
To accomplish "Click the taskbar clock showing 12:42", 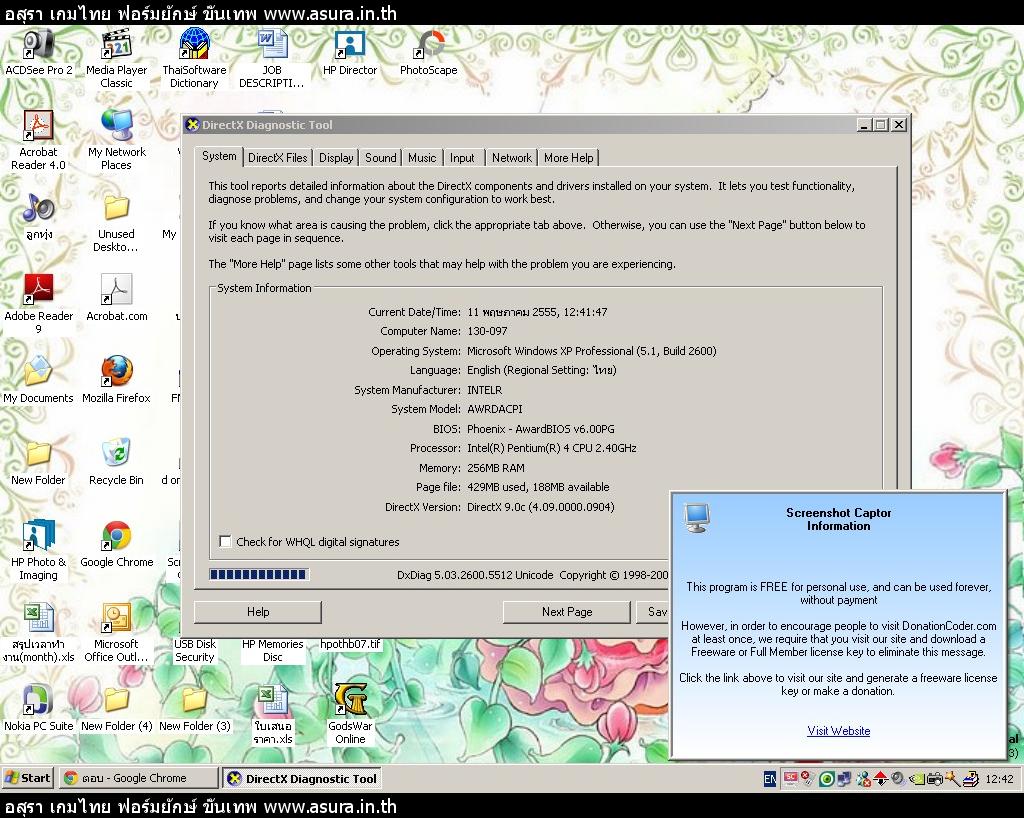I will tap(999, 779).
